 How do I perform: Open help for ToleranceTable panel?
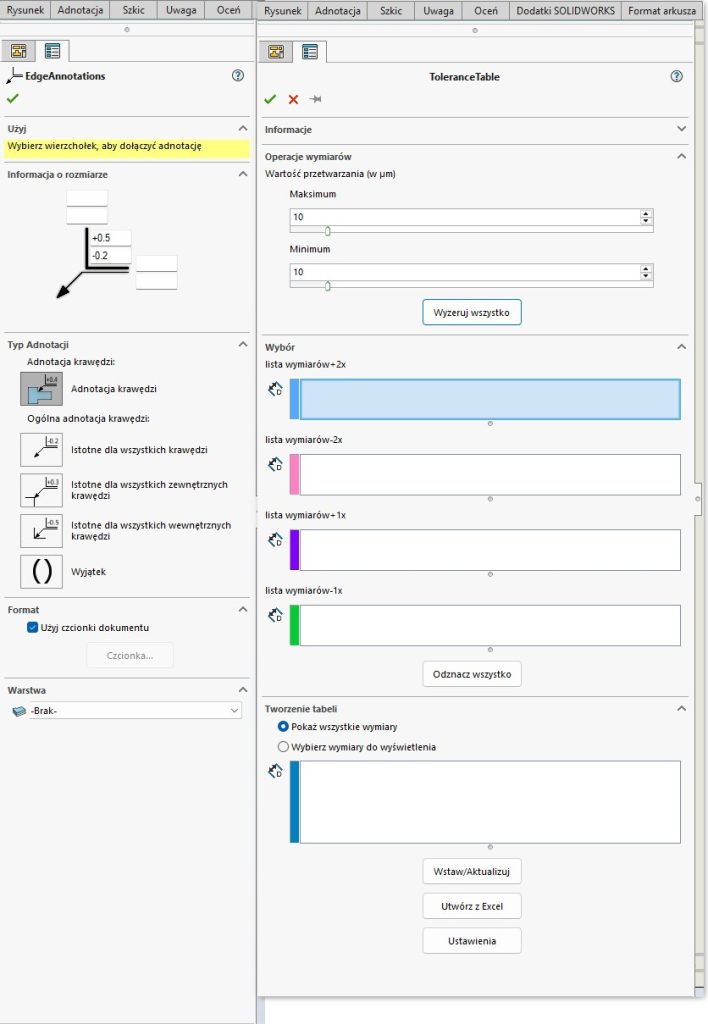point(677,76)
